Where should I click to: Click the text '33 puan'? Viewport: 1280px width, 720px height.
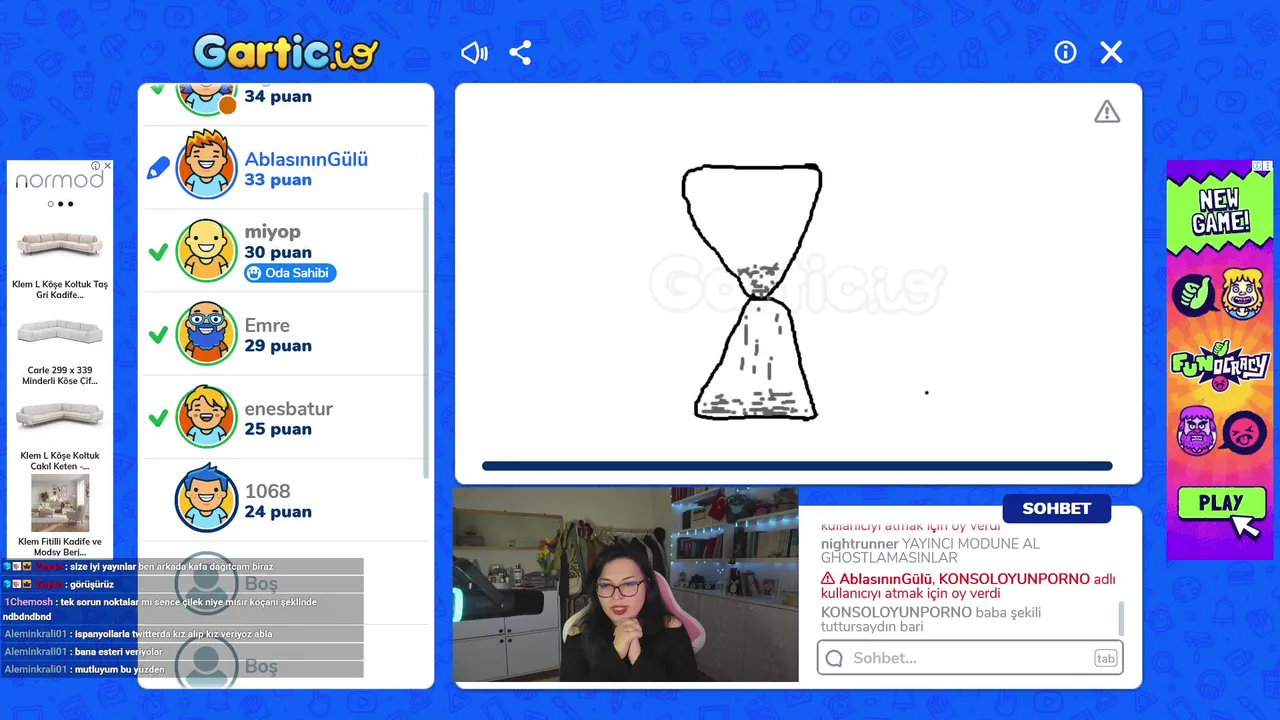click(277, 180)
